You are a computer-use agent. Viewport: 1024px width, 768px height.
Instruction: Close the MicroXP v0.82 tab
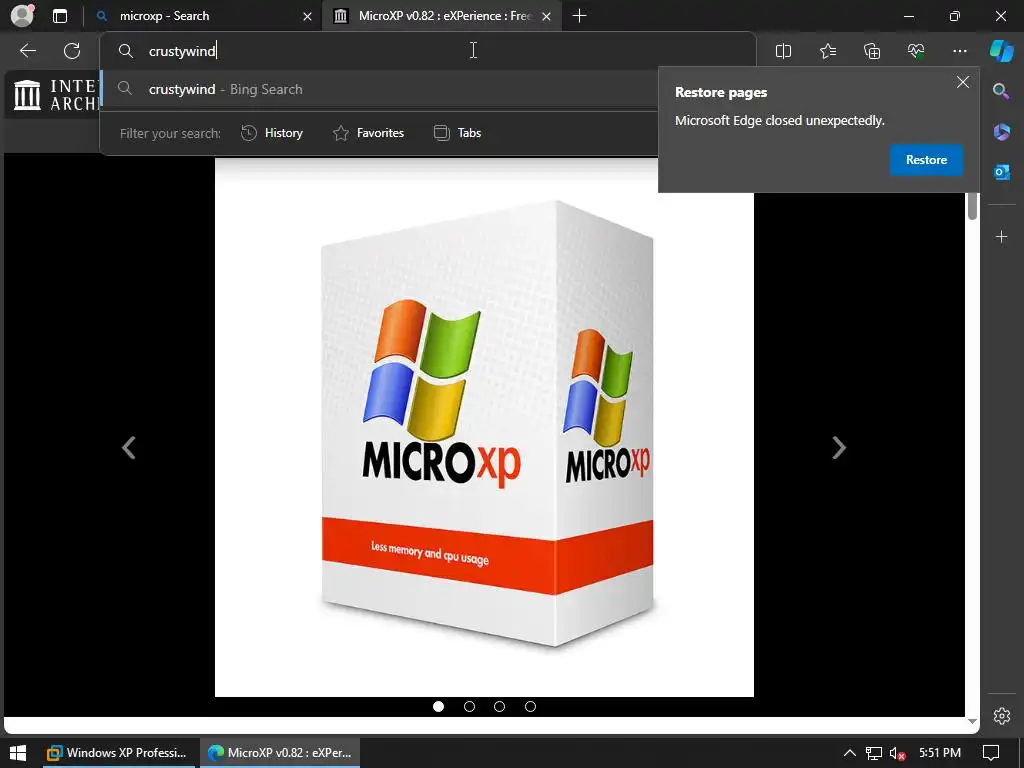pyautogui.click(x=547, y=16)
